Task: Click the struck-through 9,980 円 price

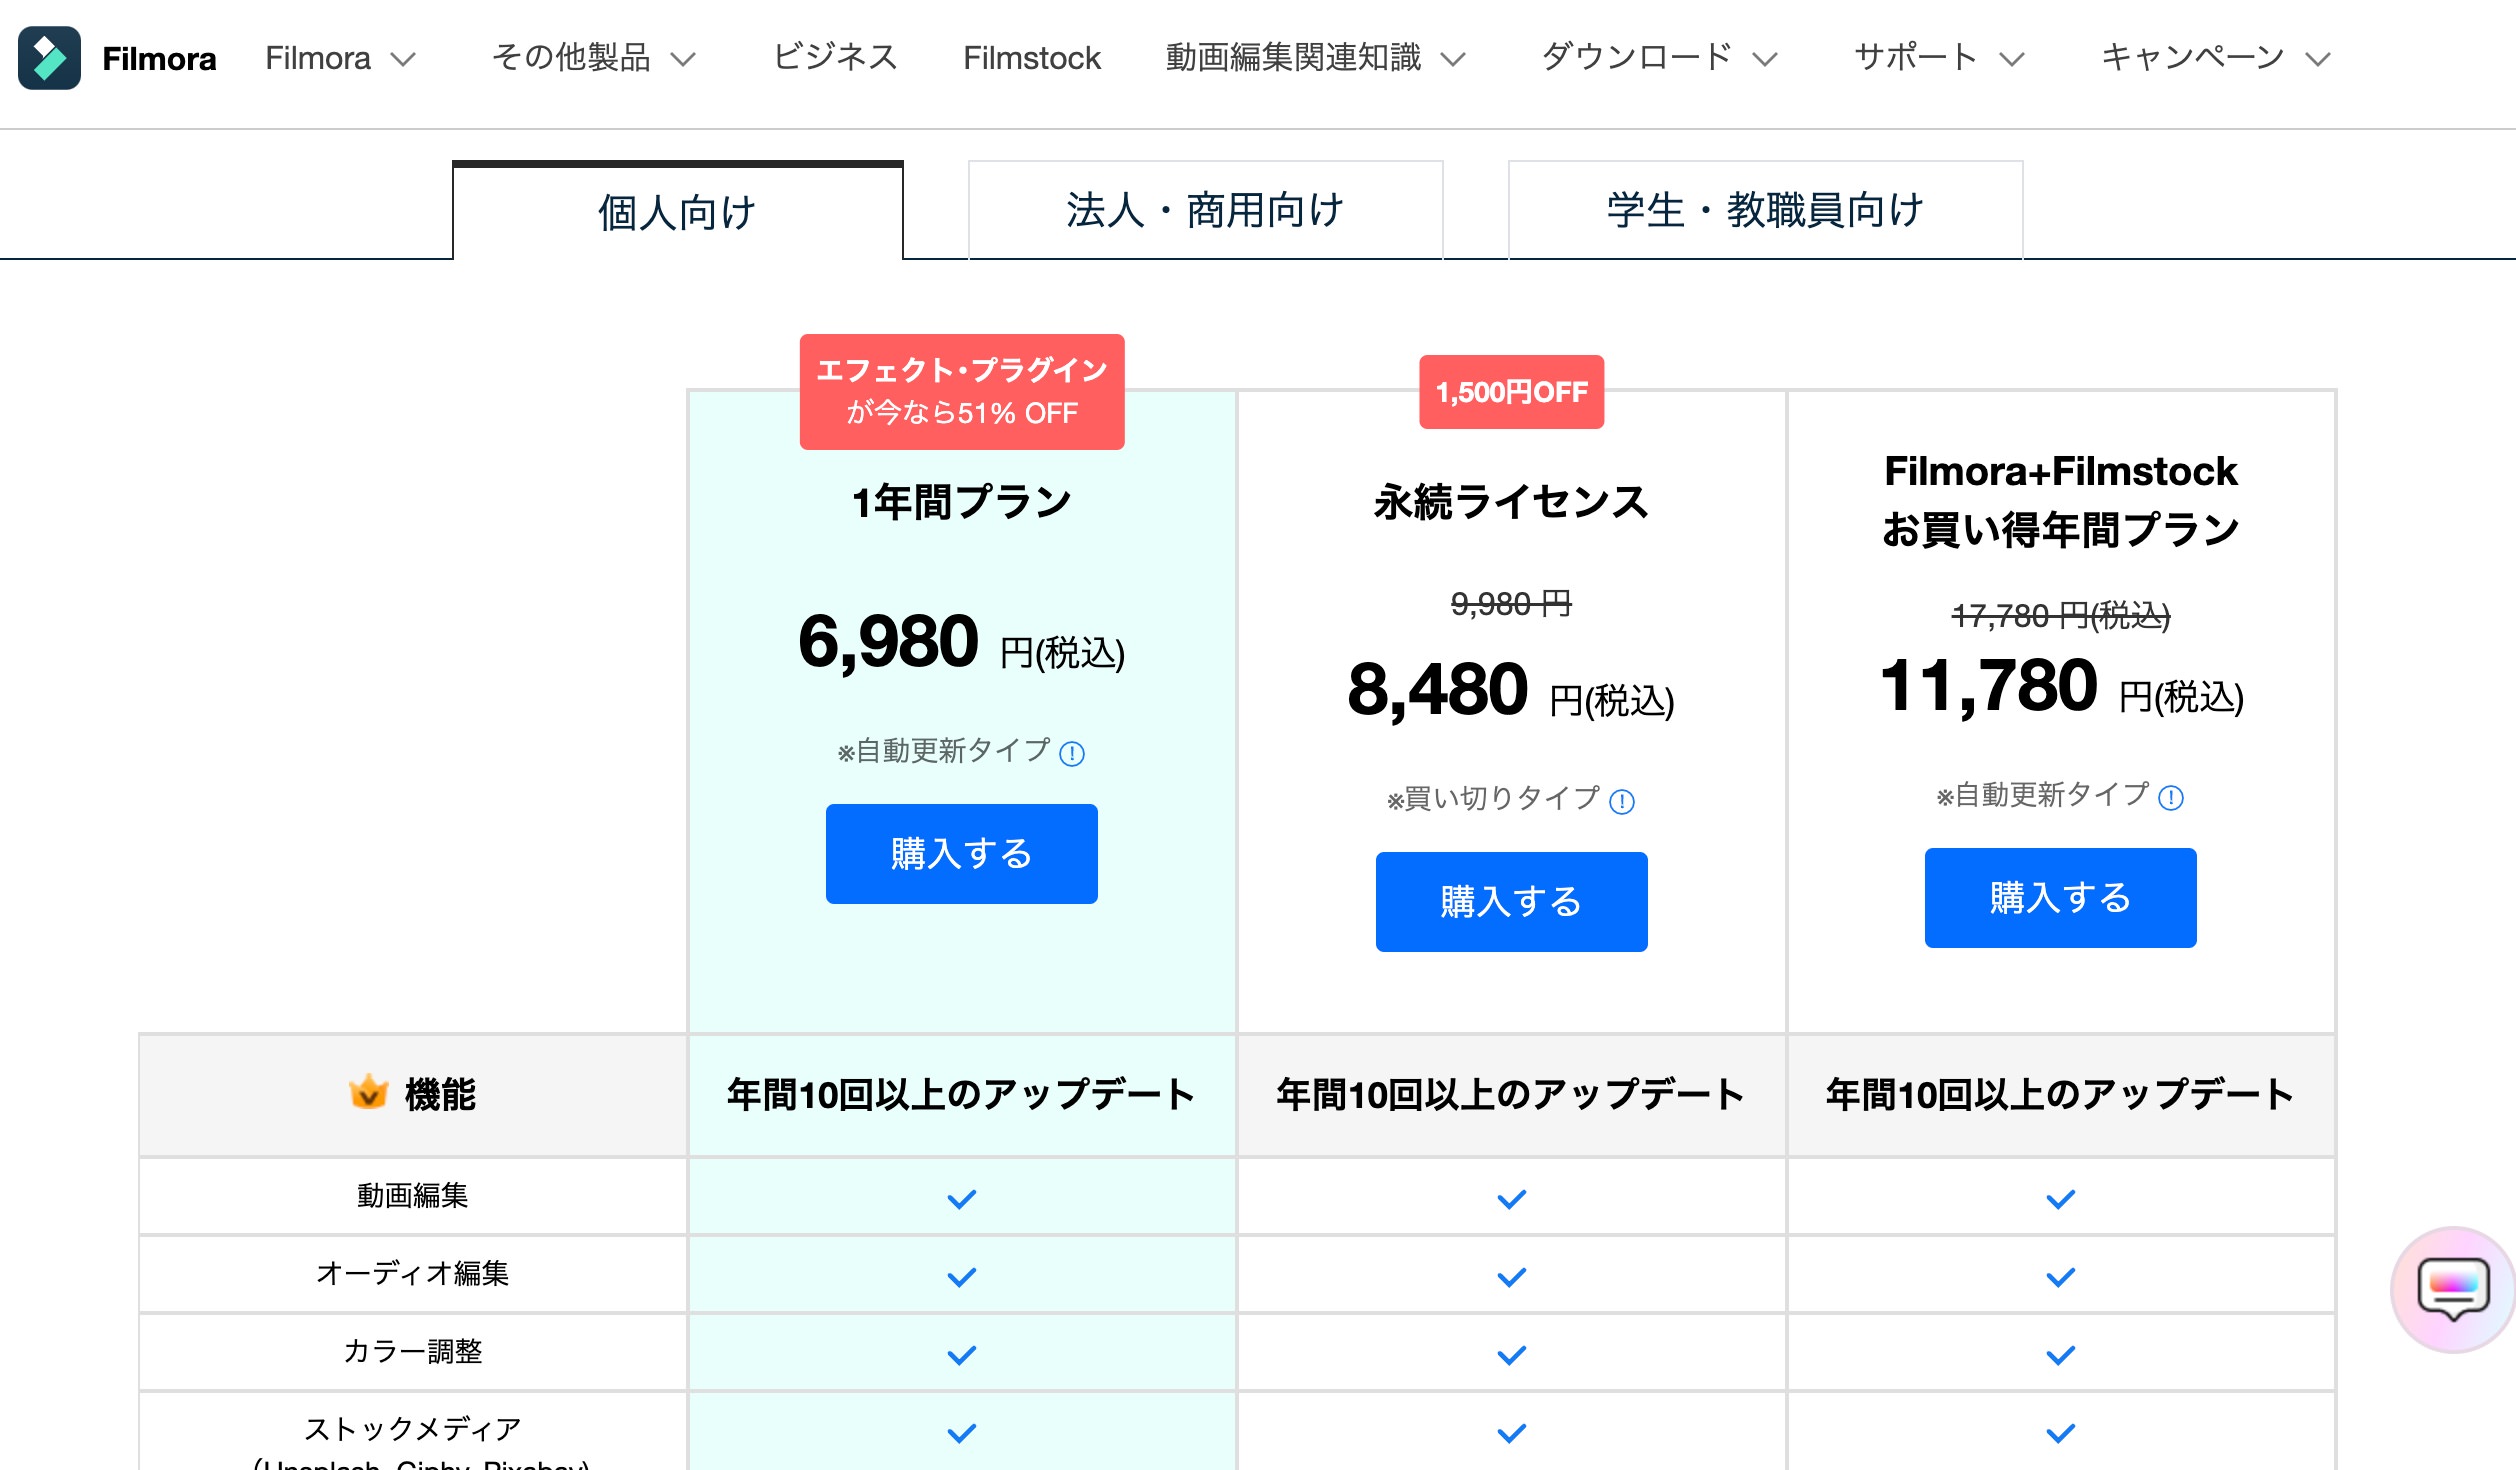Action: tap(1511, 604)
